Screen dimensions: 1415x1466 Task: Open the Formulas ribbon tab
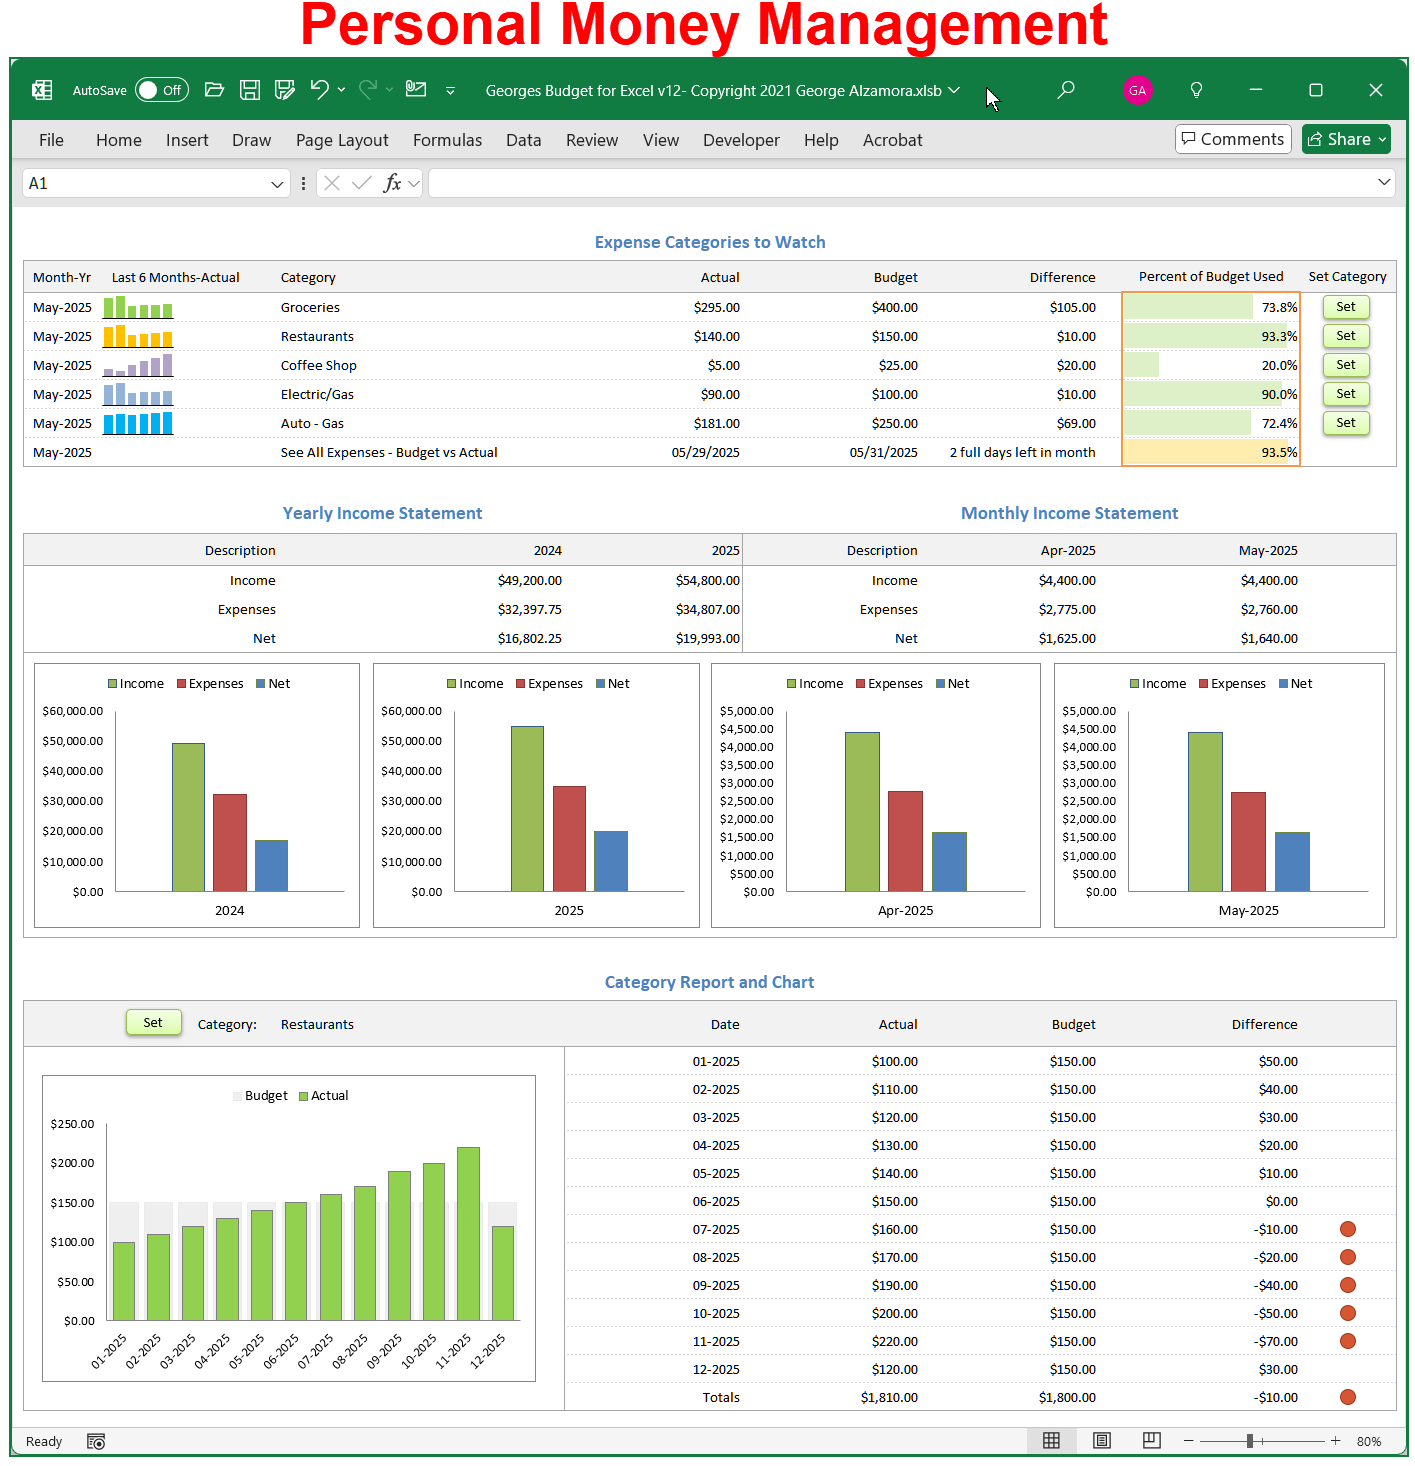pos(447,140)
